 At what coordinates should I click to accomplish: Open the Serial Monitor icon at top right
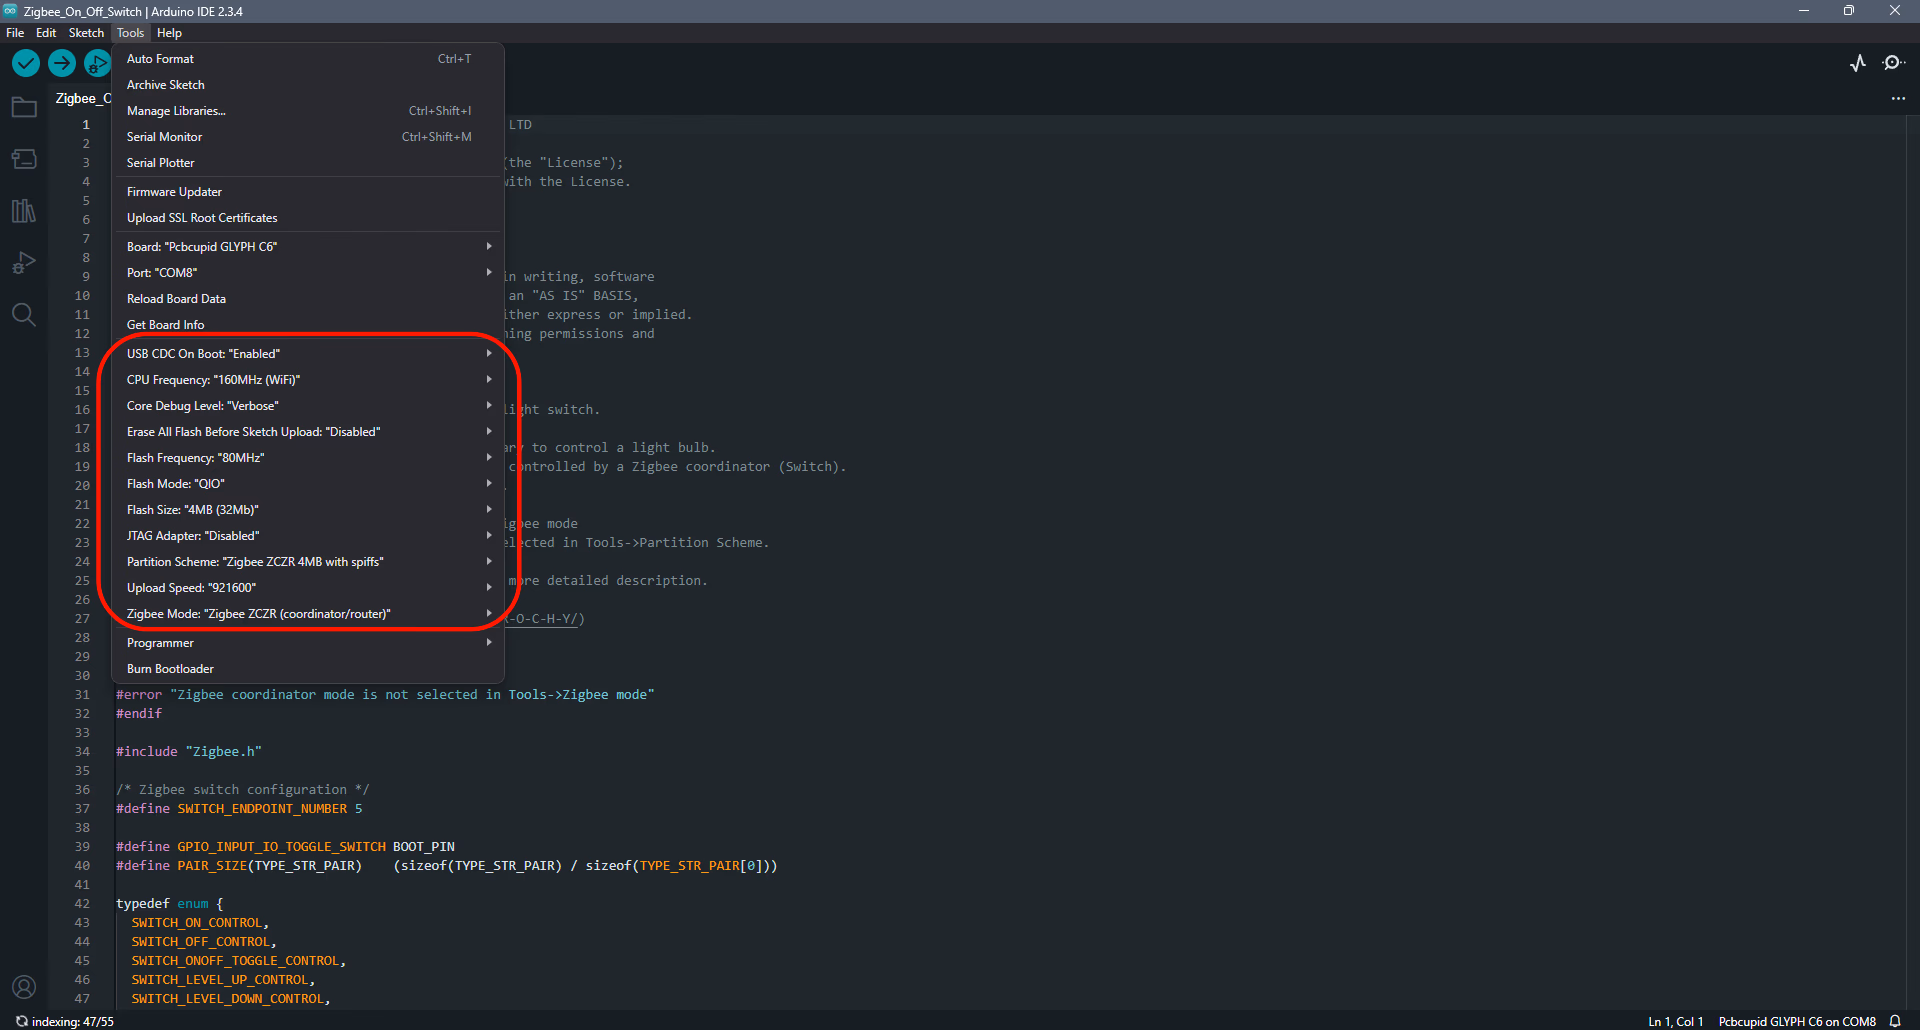coord(1895,62)
